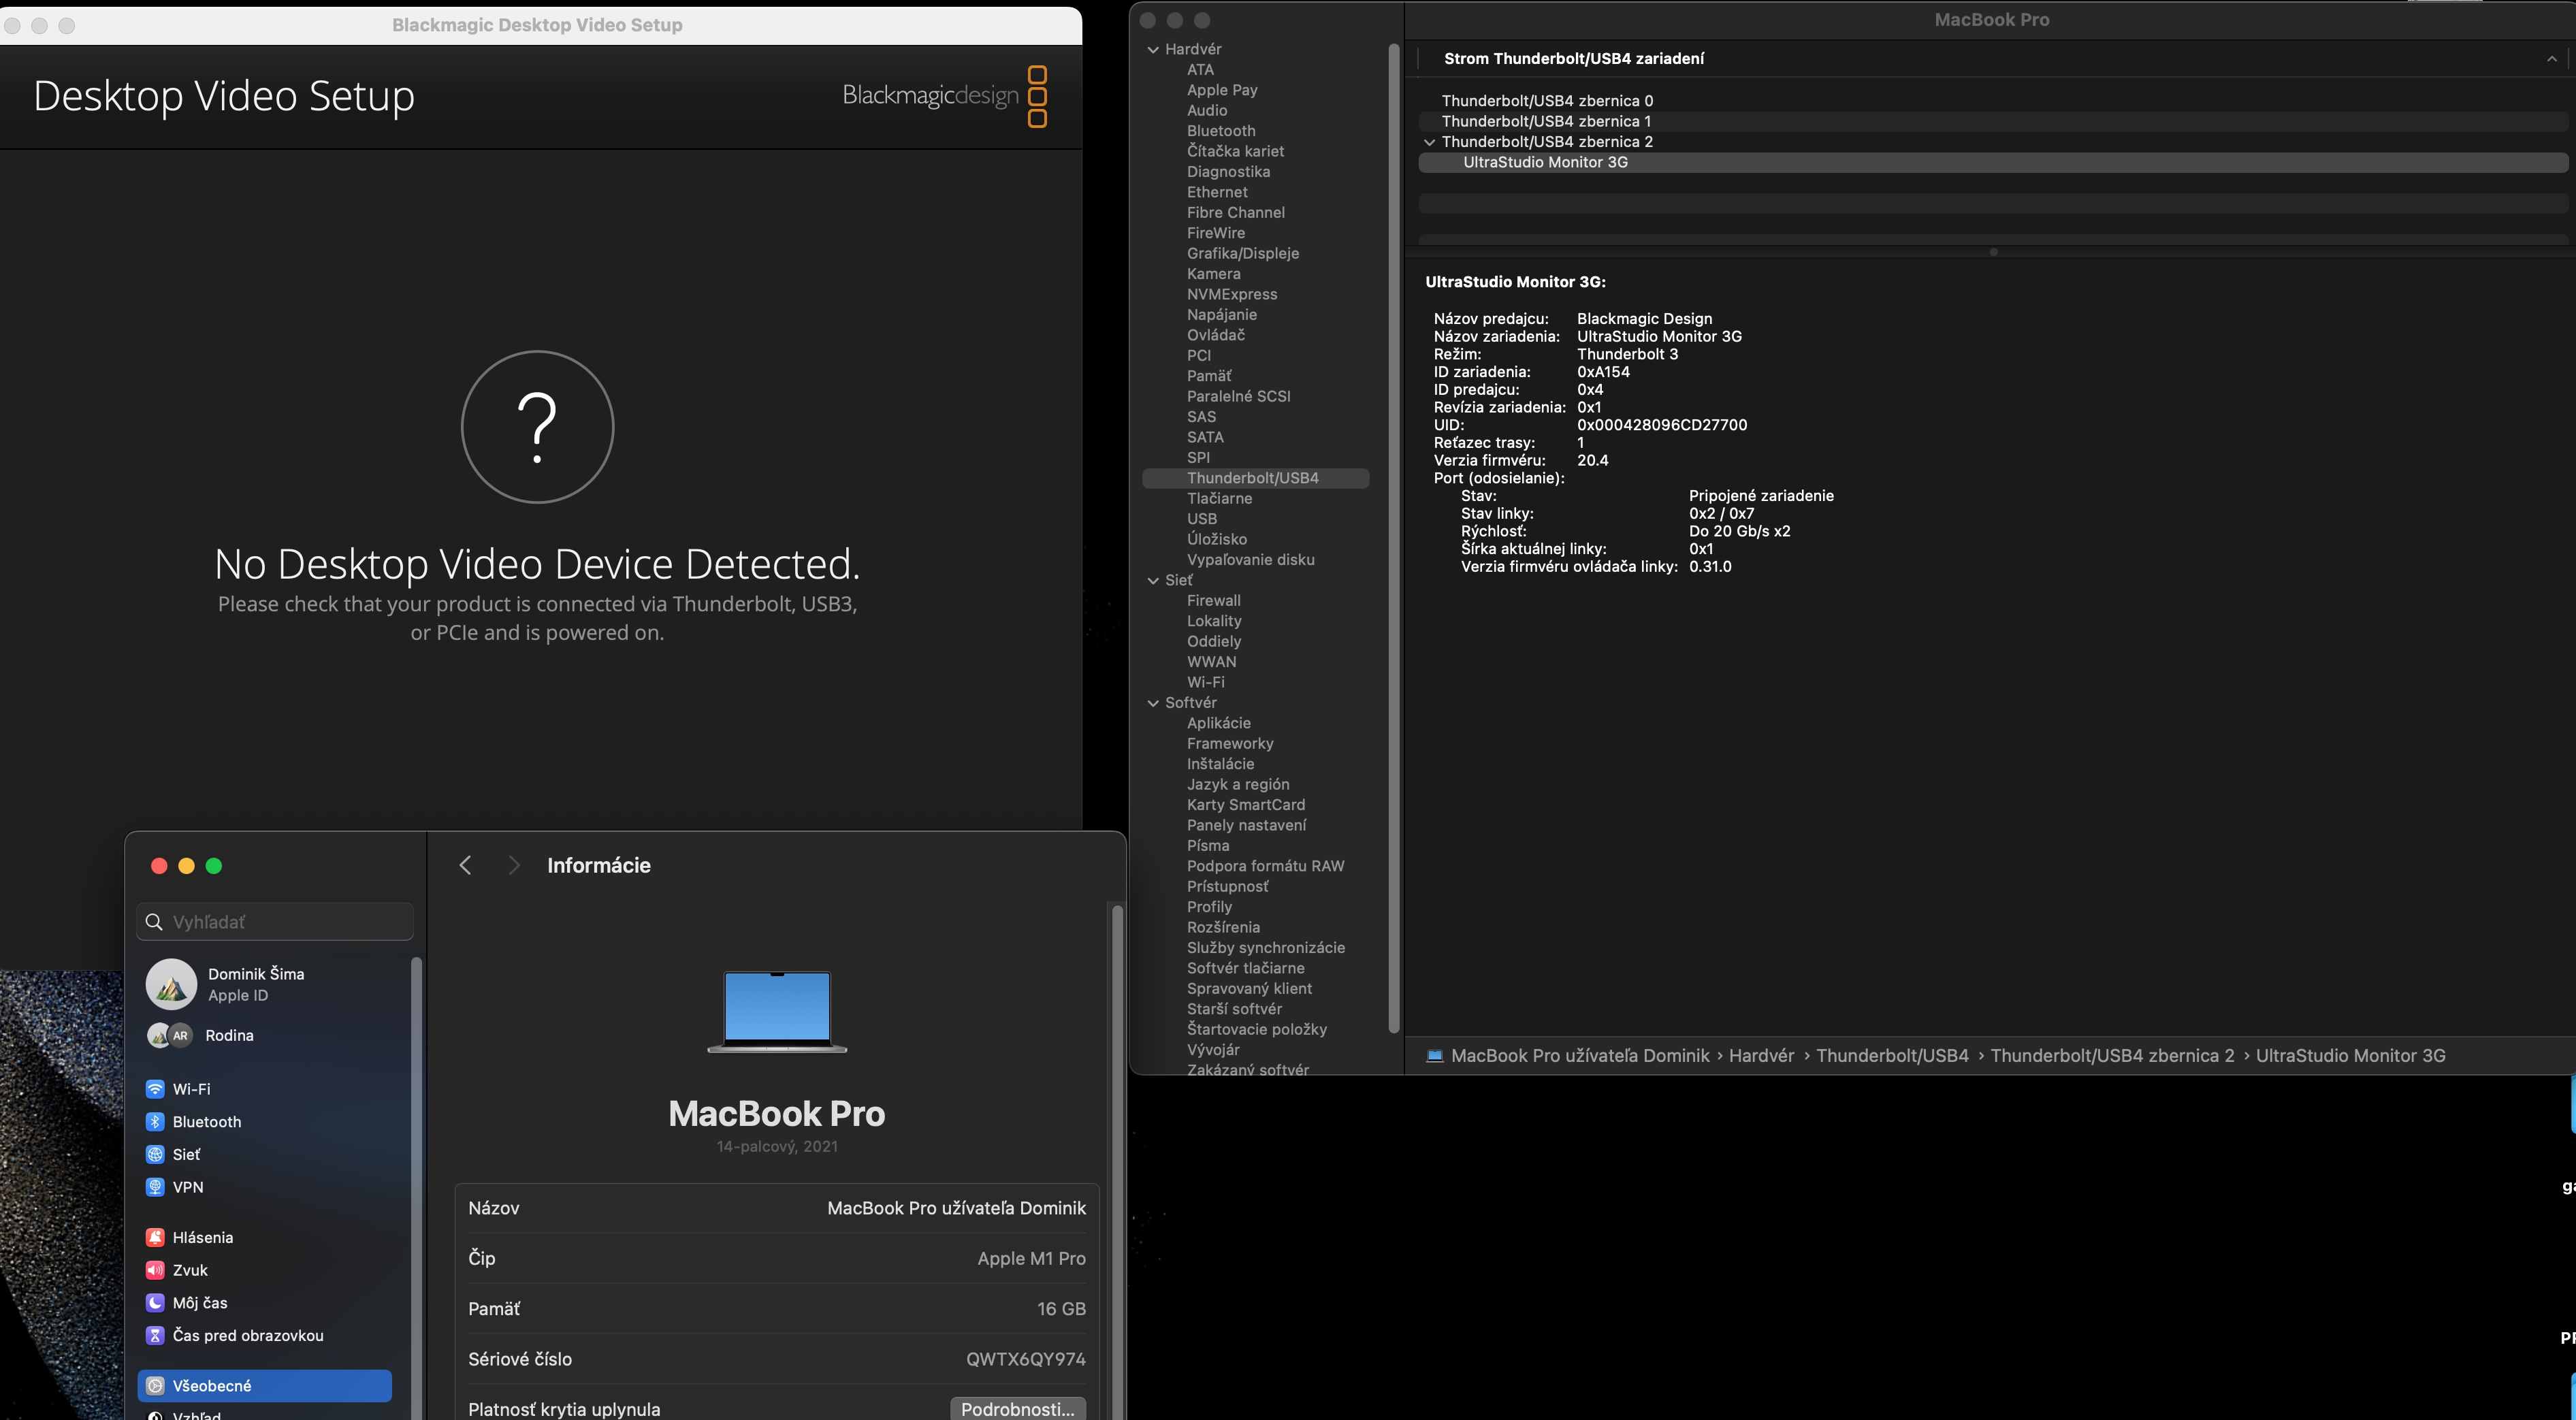Click Dominik Šima Apple ID avatar

pyautogui.click(x=171, y=984)
